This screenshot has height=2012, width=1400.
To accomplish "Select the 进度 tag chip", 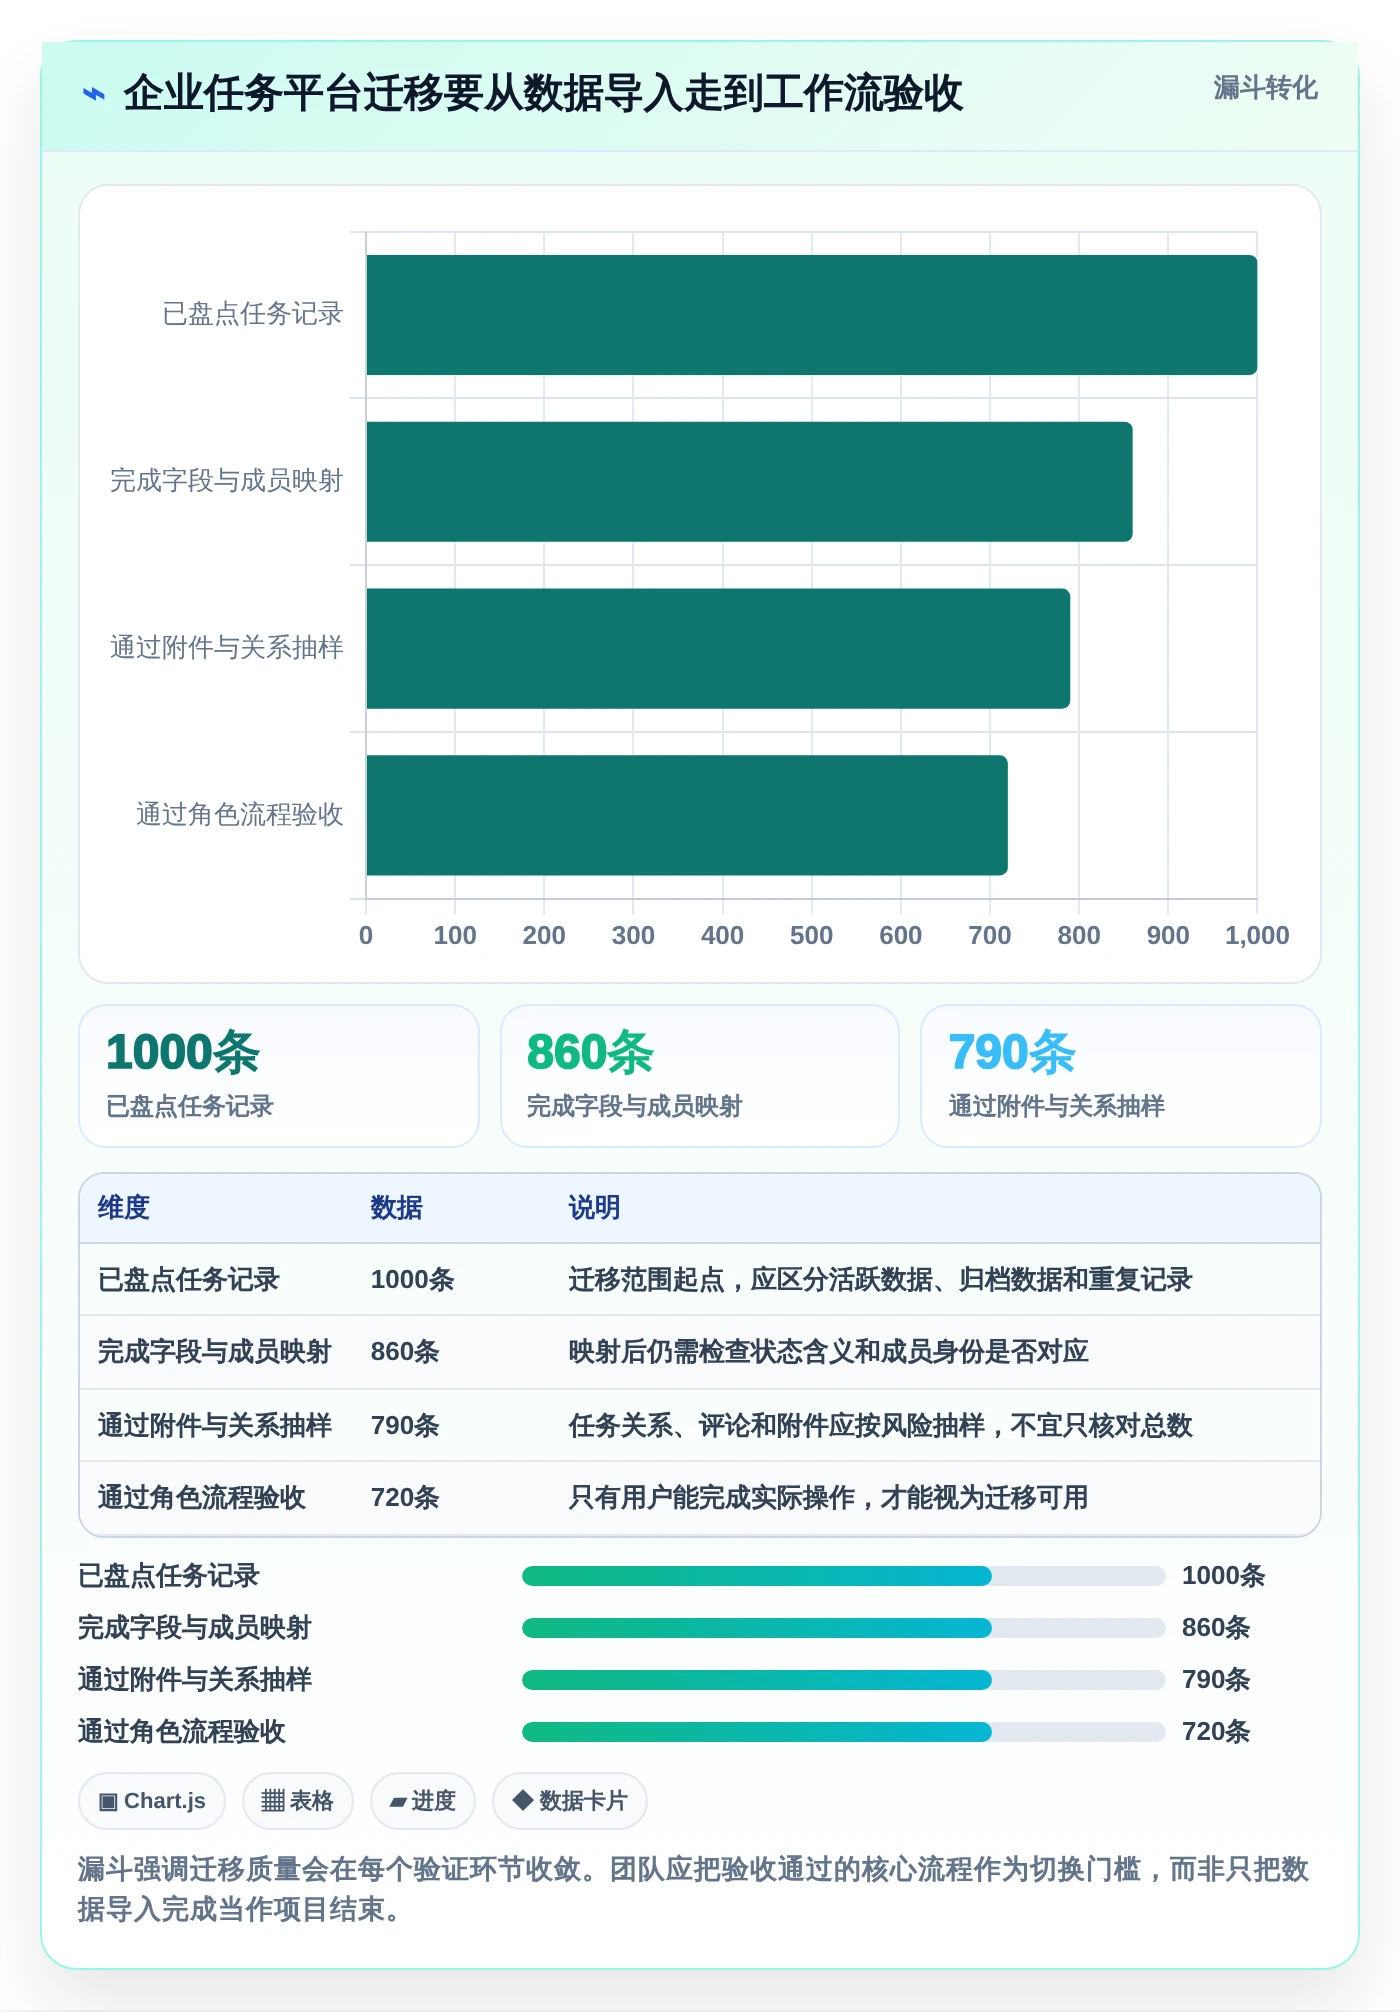I will pos(423,1801).
